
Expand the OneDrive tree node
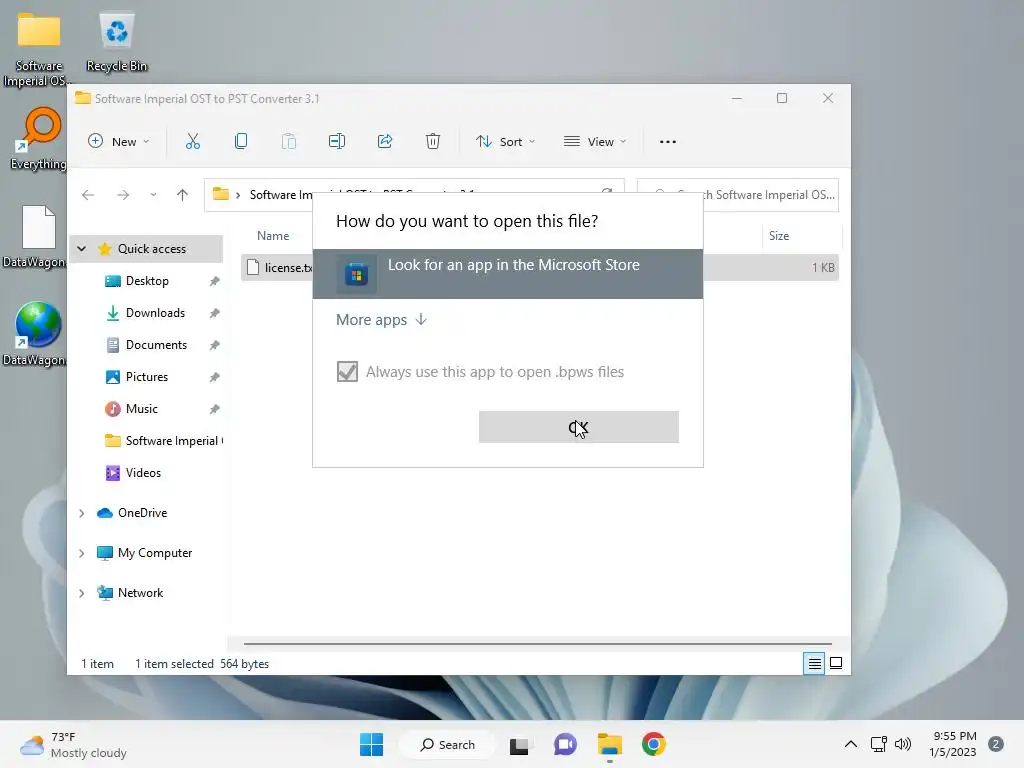[x=82, y=513]
